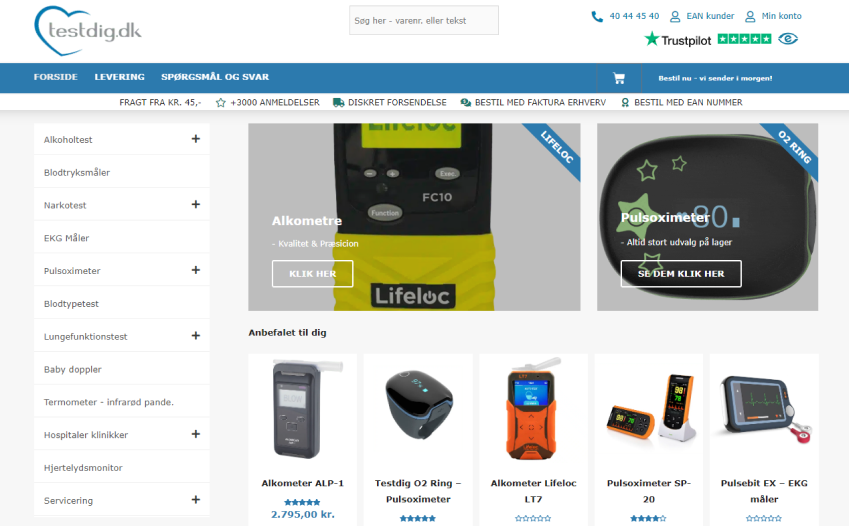
Task: Open Spørgsmål og svar in the navigation bar
Action: (x=215, y=77)
